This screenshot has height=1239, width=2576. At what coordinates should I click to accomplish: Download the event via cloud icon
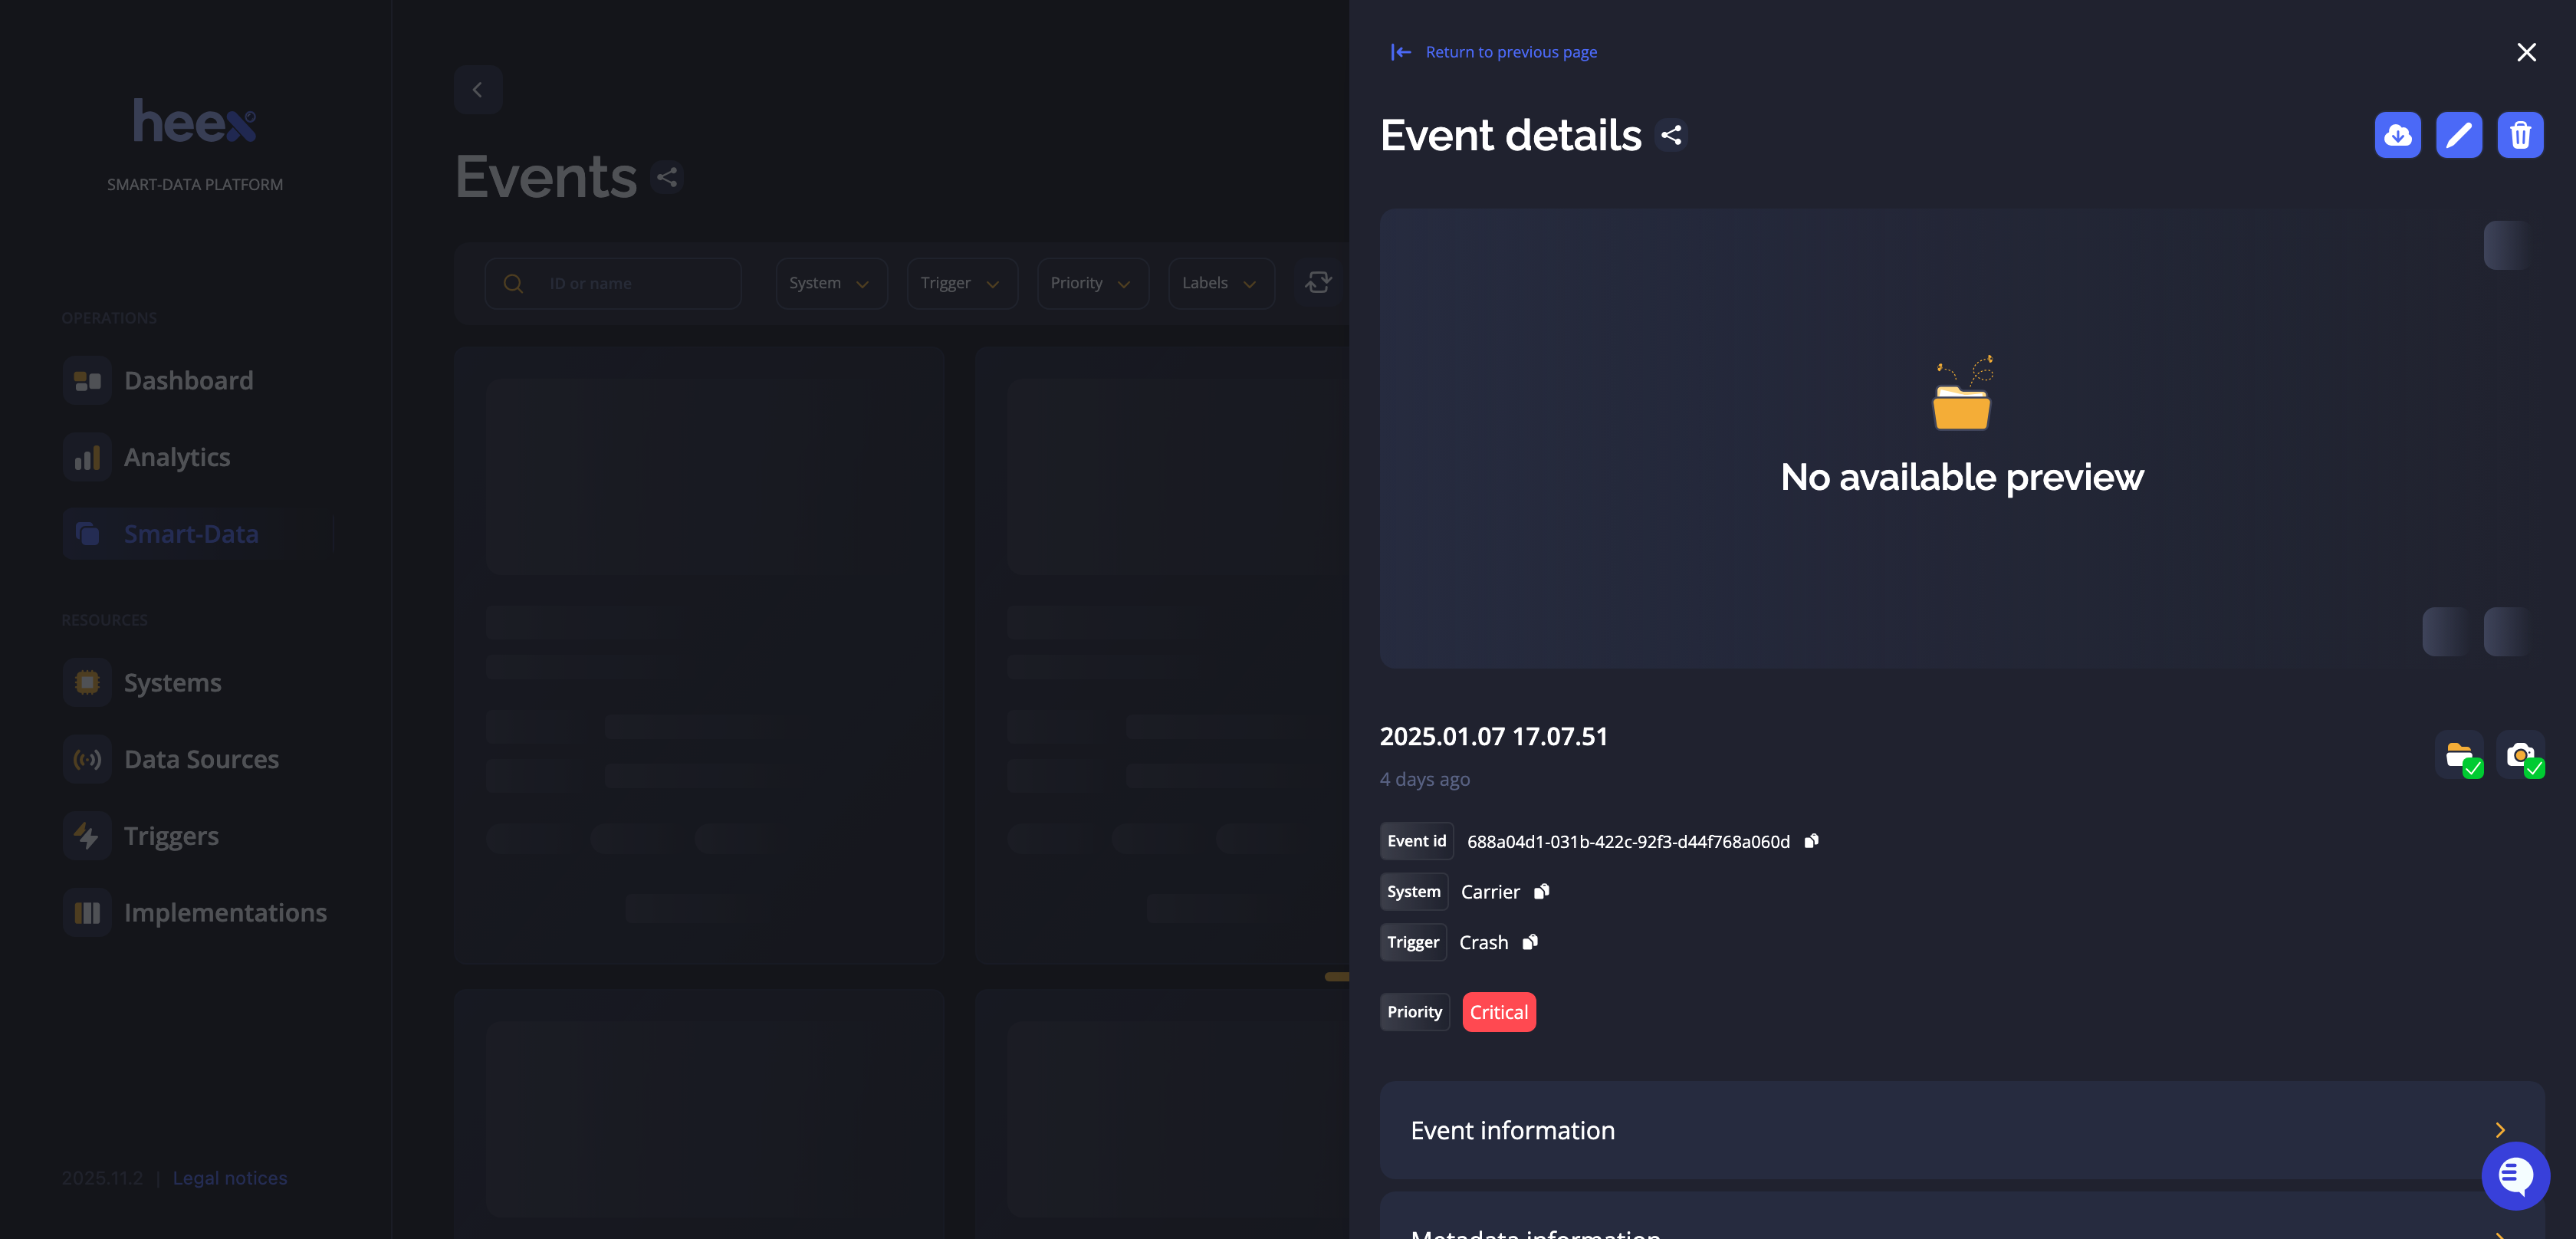coord(2397,135)
